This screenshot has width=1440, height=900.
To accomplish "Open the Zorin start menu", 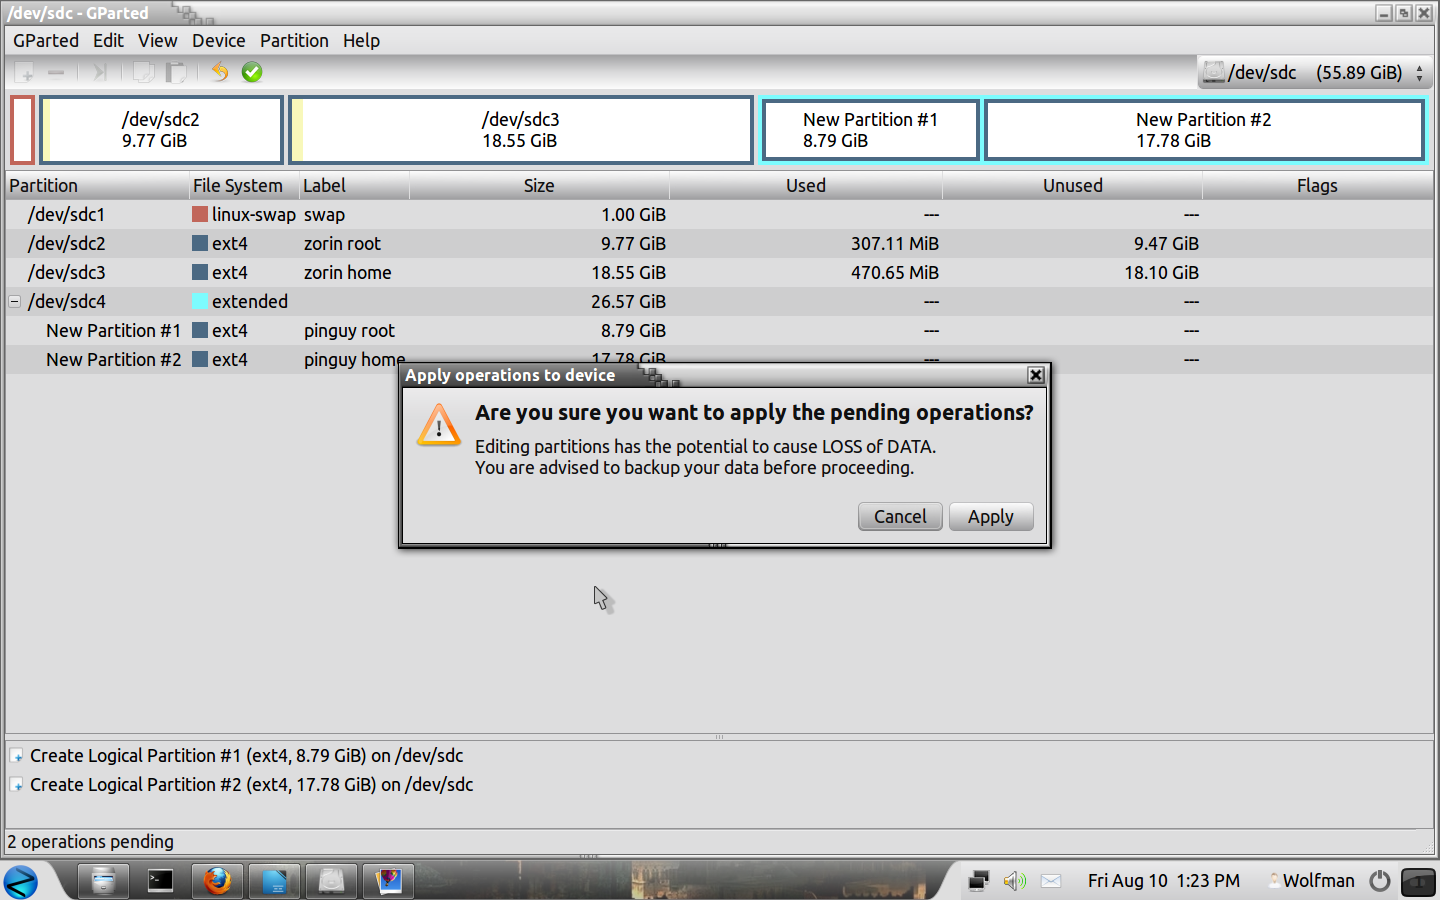I will coord(21,881).
